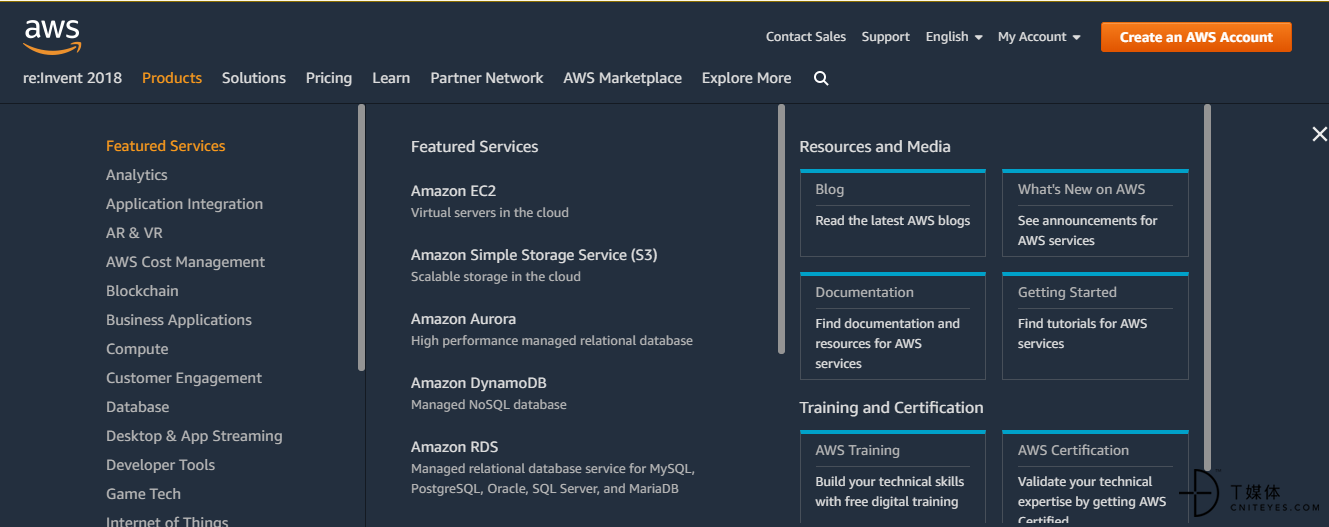Open Amazon EC2 service link

[x=453, y=191]
